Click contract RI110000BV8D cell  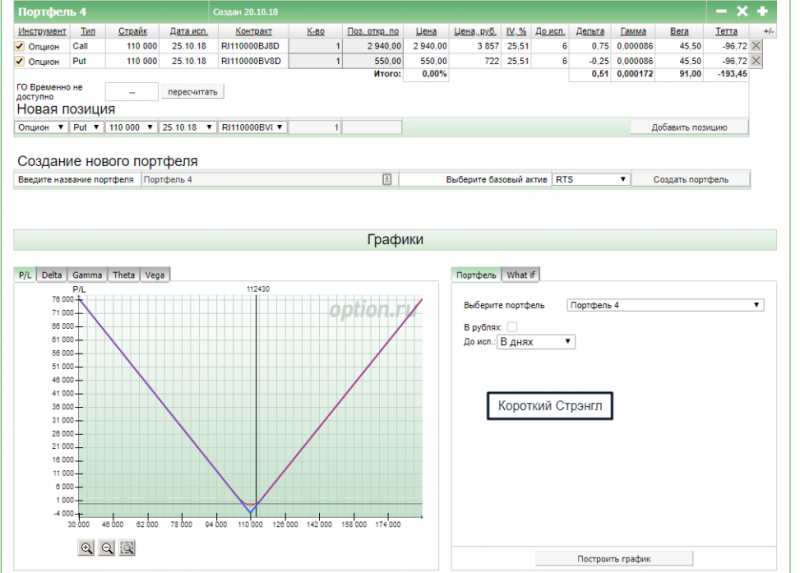pos(253,61)
